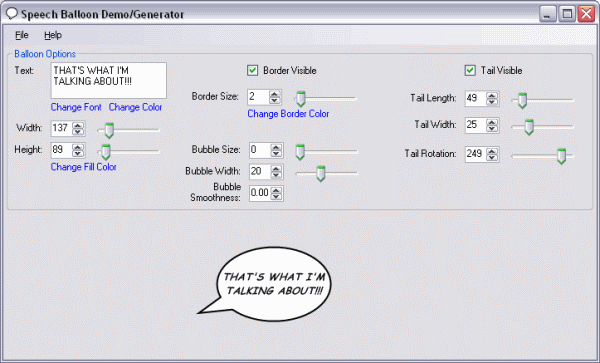Click the Border Size slider thumb
The width and height of the screenshot is (600, 363).
pos(301,99)
